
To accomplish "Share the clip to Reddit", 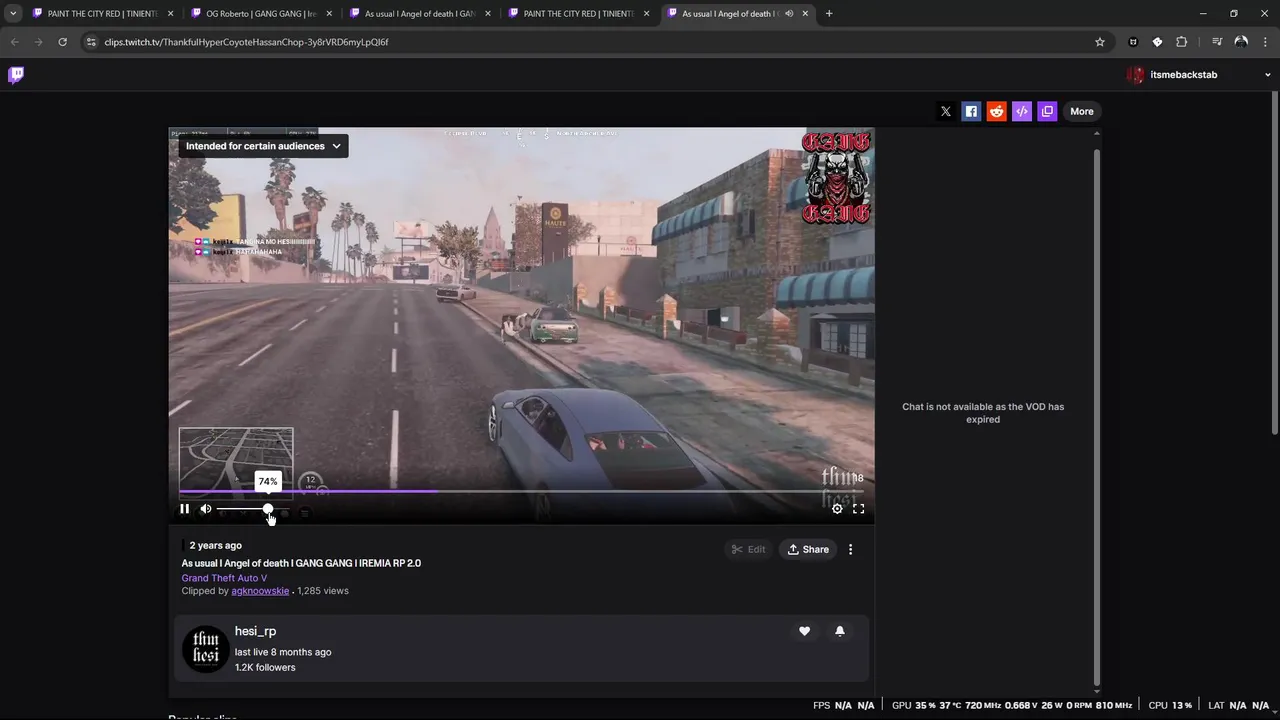I will point(996,111).
